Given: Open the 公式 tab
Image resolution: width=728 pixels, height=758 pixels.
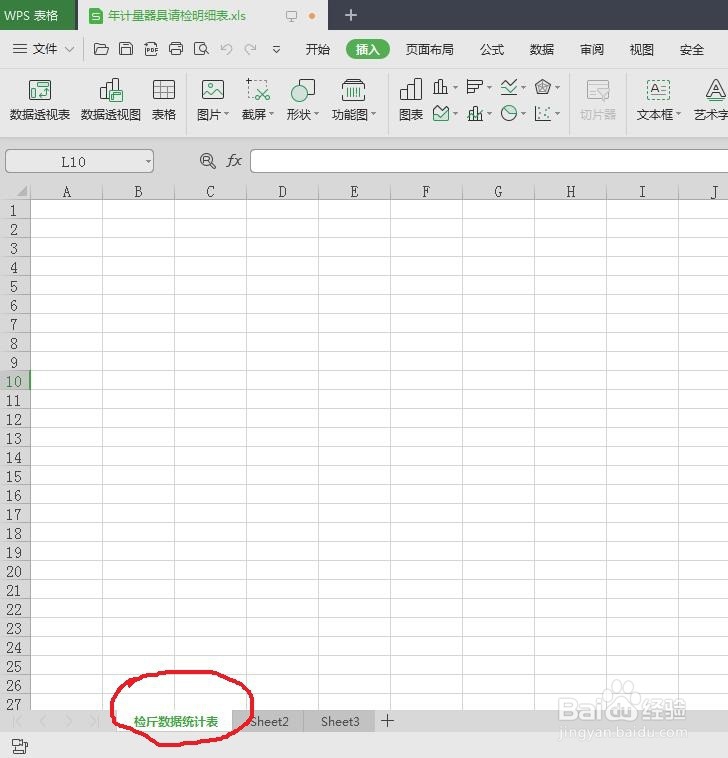Looking at the screenshot, I should [x=492, y=49].
